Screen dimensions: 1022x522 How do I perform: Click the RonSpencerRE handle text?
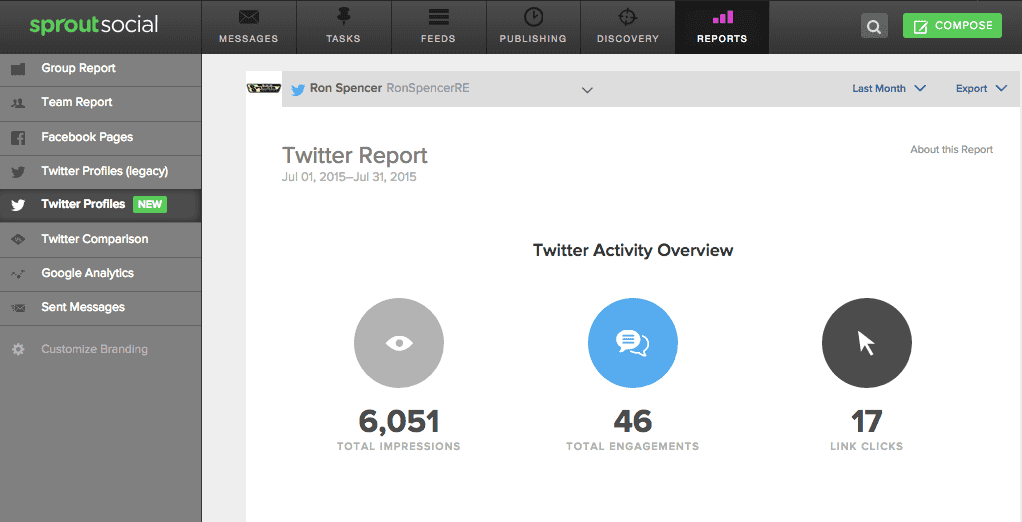428,88
